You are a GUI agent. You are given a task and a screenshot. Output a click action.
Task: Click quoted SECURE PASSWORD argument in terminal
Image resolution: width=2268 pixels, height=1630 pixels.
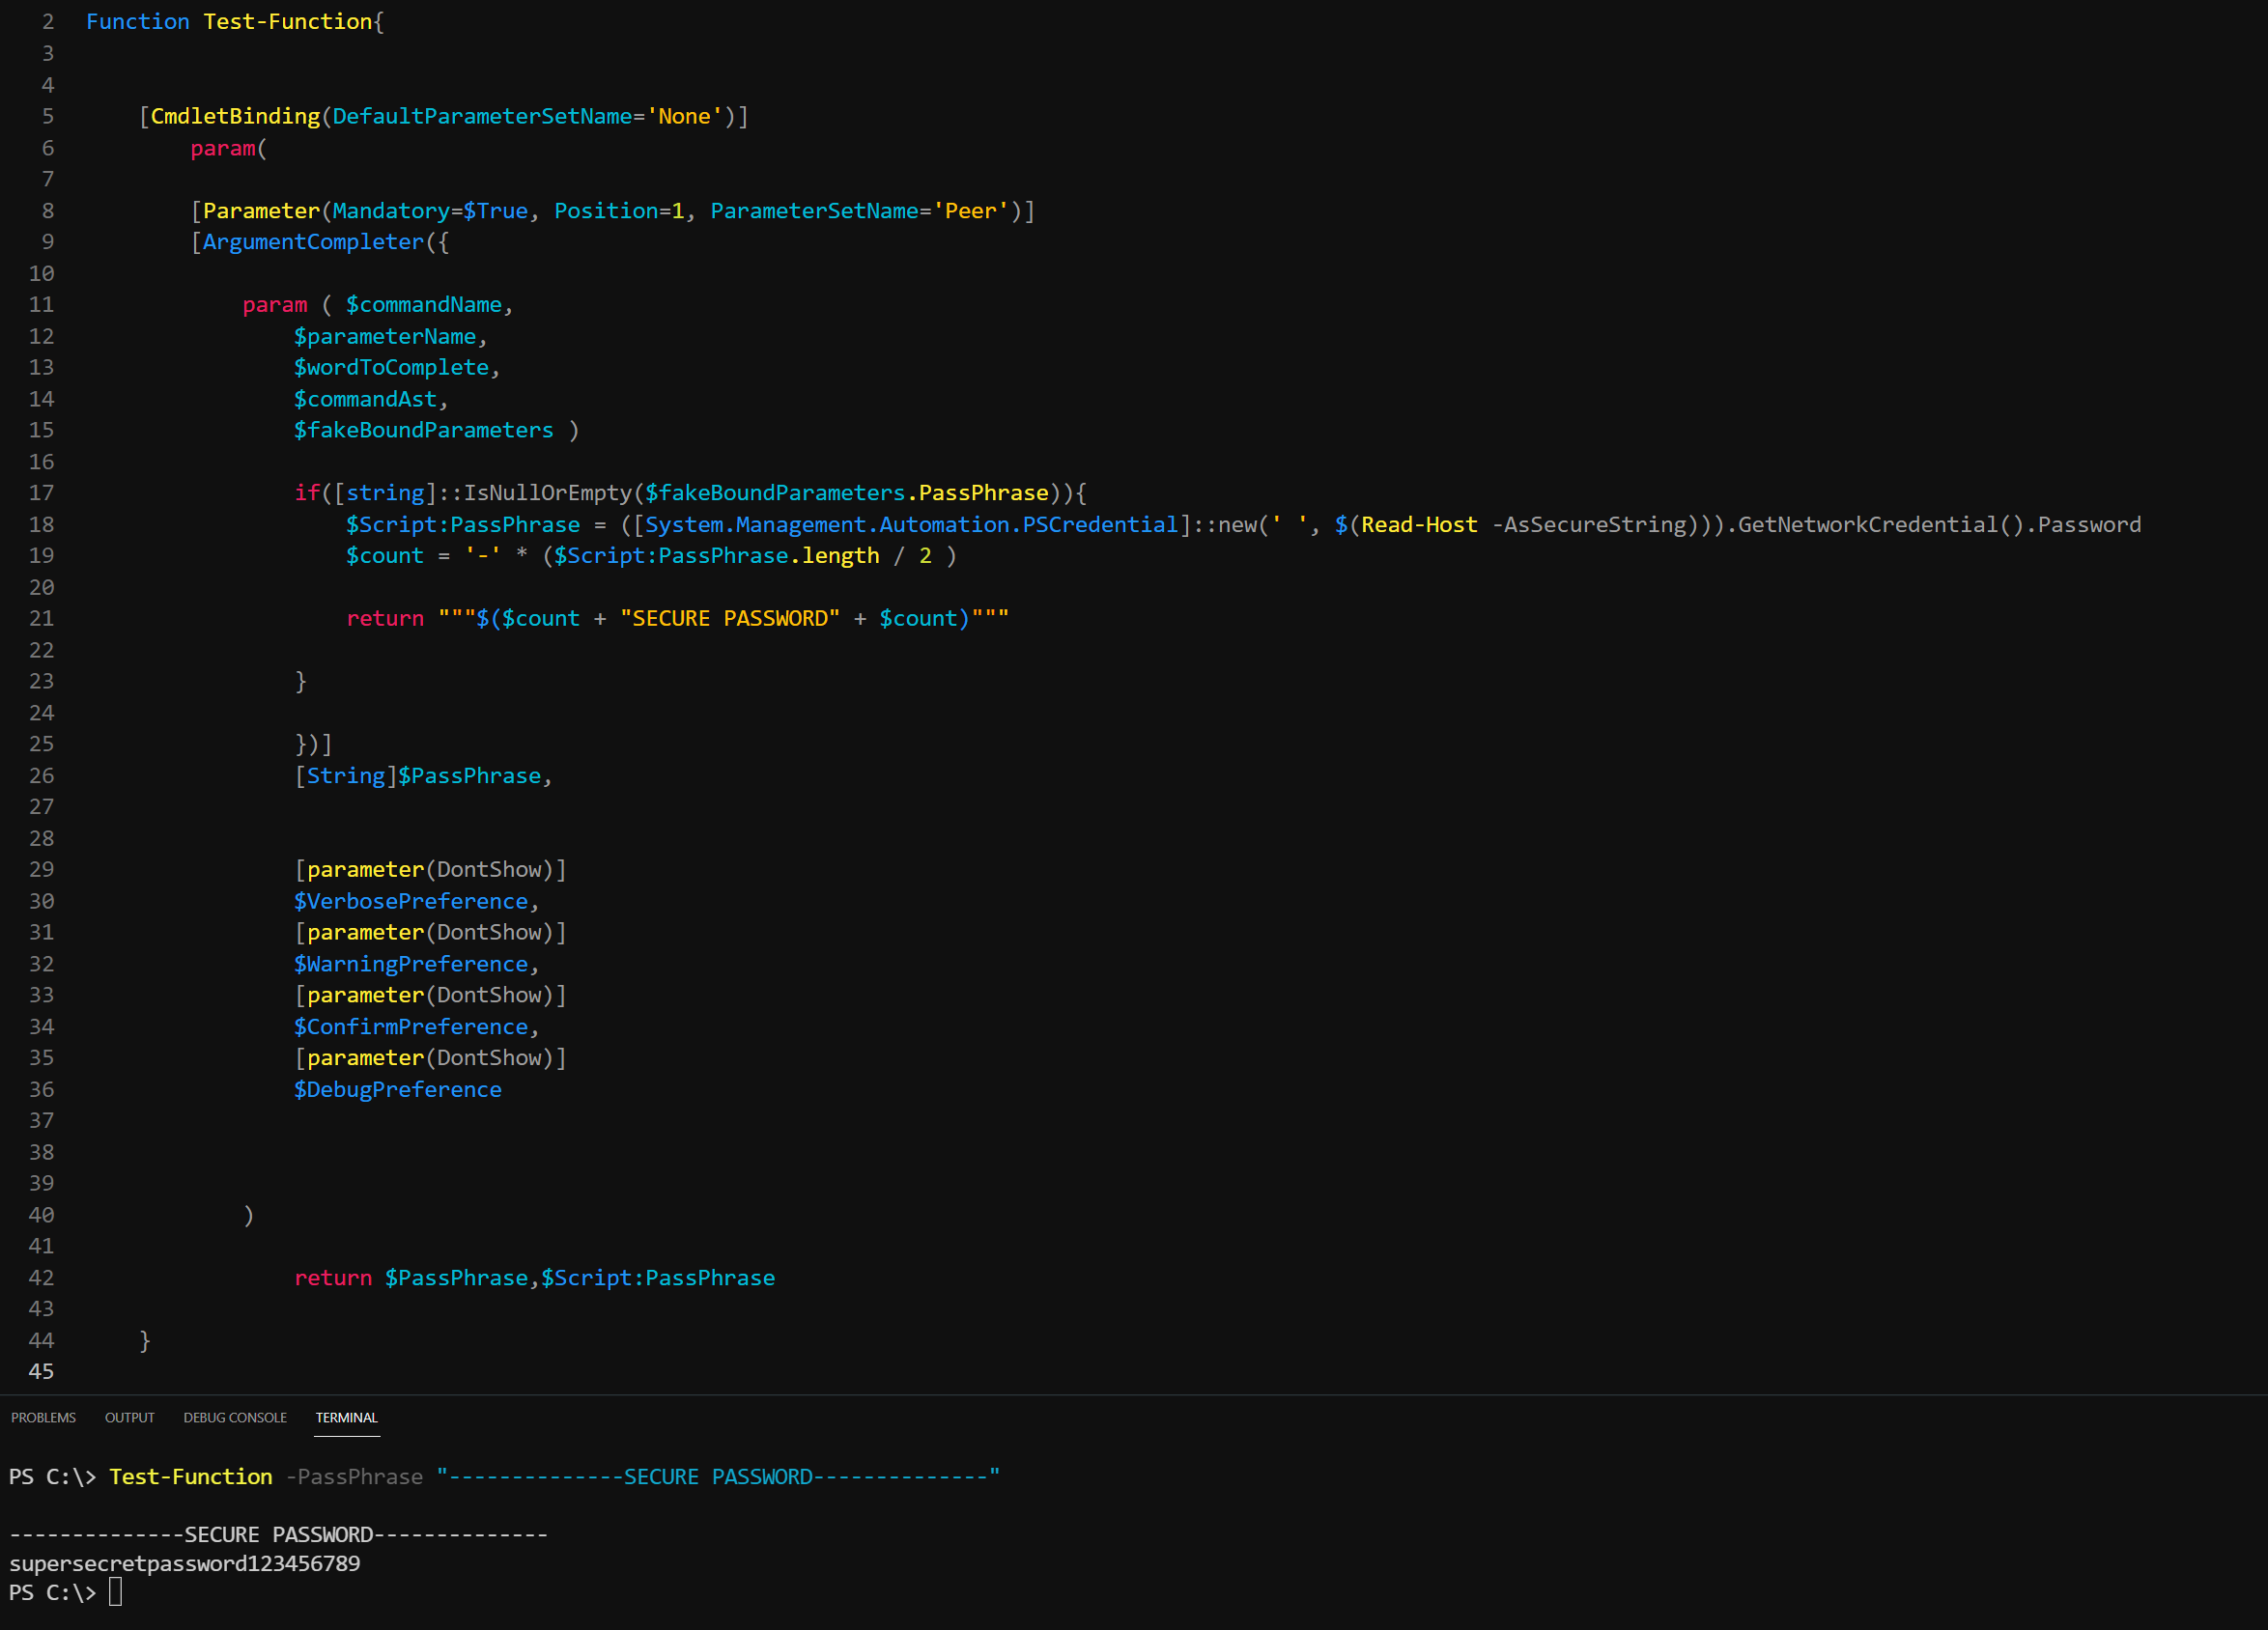point(718,1476)
